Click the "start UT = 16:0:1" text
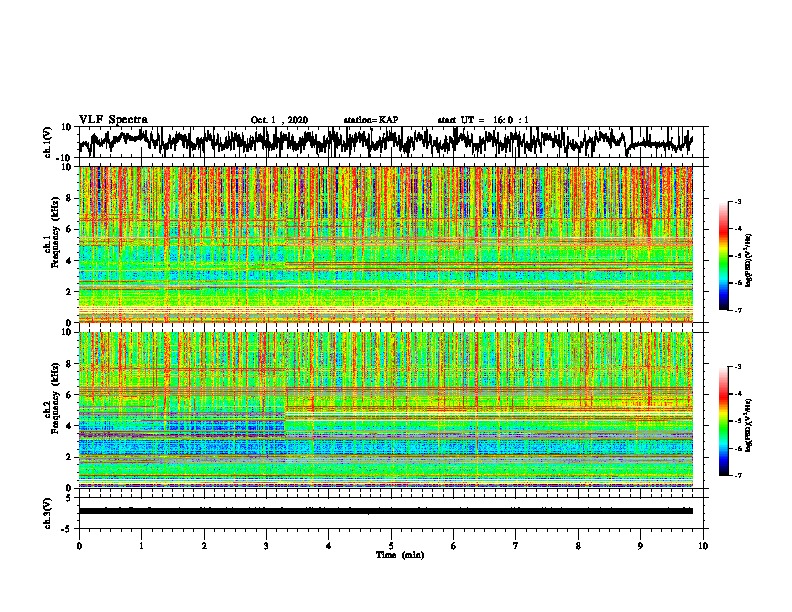This screenshot has width=792, height=612. tap(483, 120)
